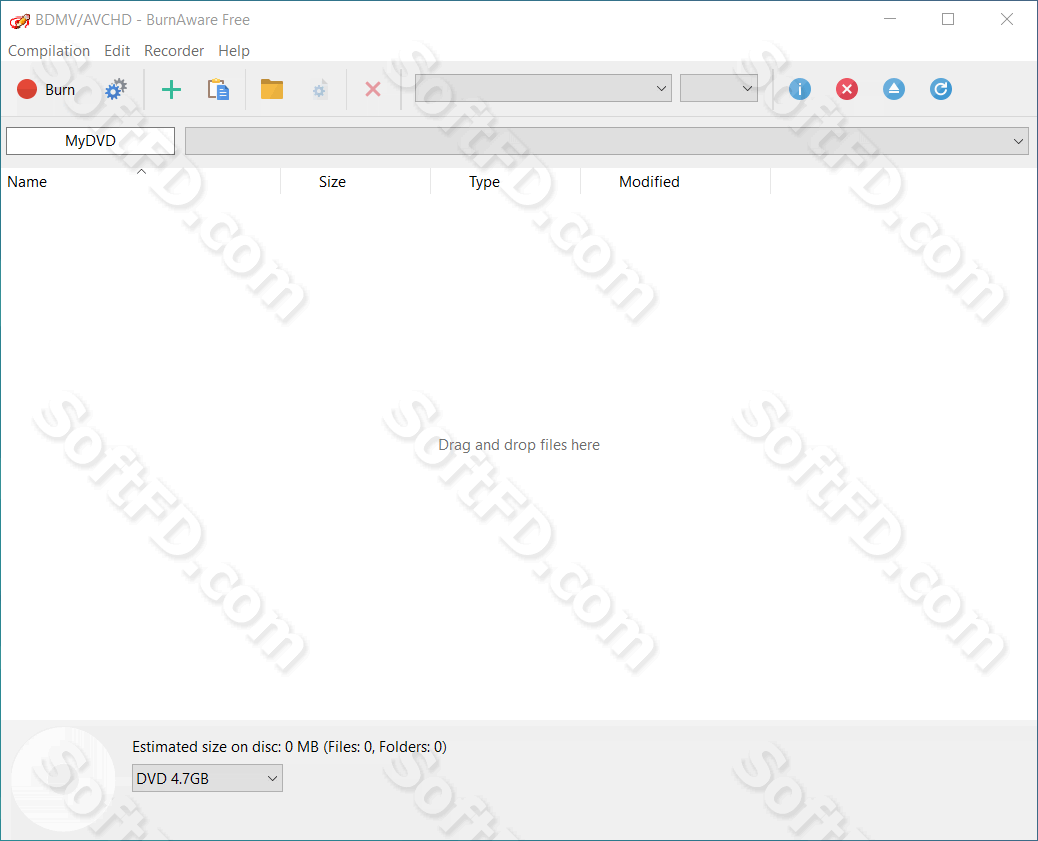Show disc info with blue i icon

[800, 89]
